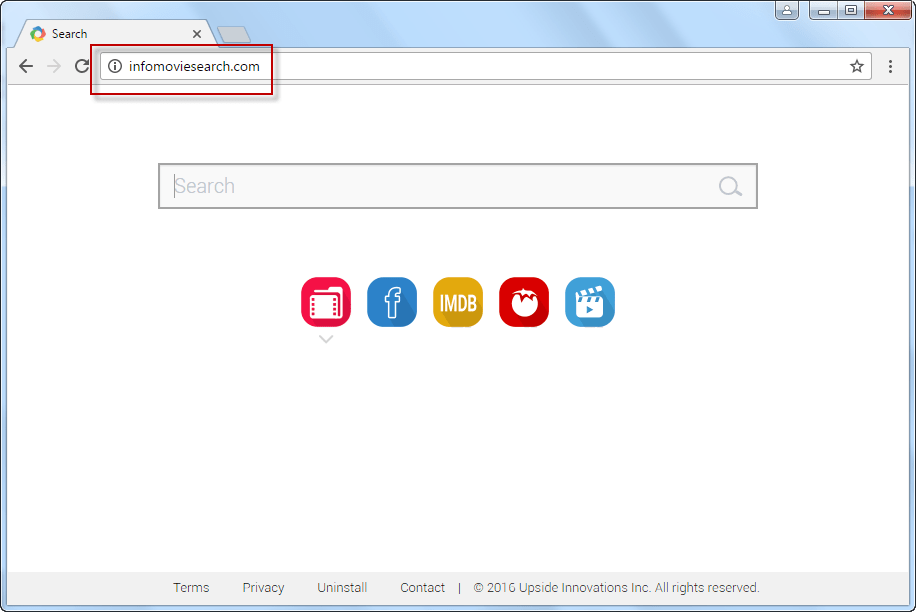Viewport: 916px width, 612px height.
Task: Reload the page with refresh icon
Action: point(82,66)
